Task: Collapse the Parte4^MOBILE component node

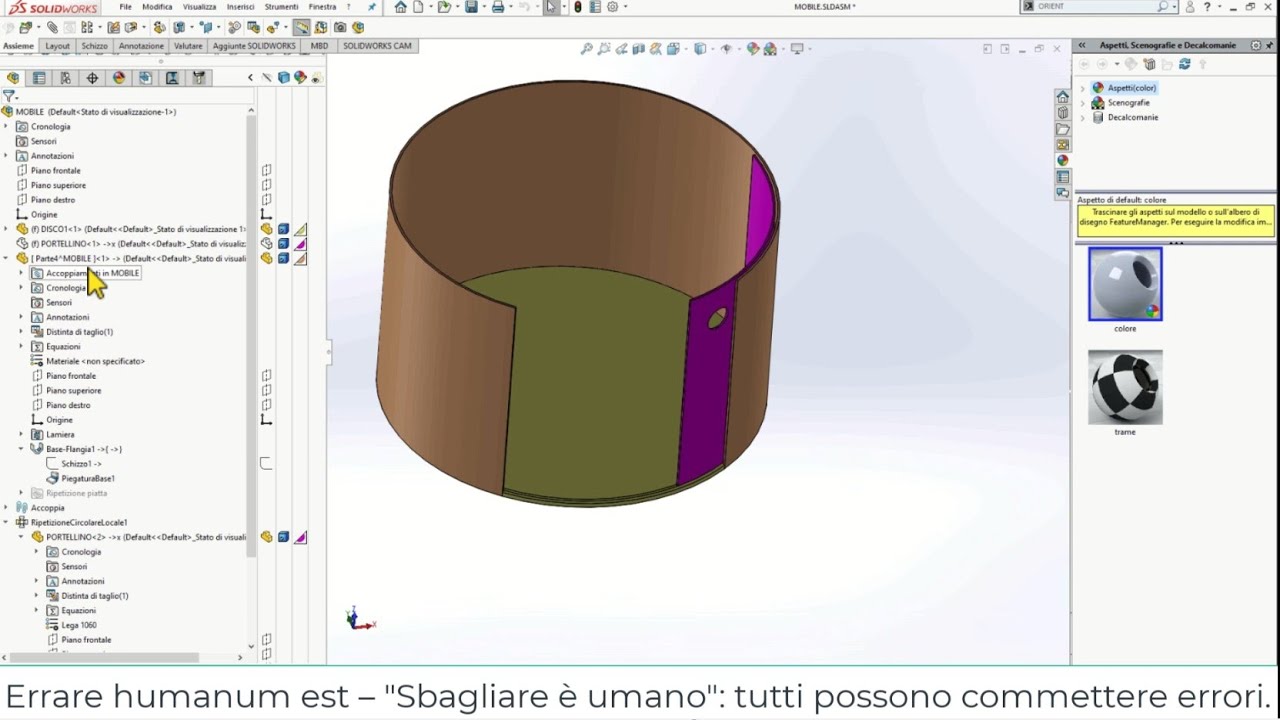Action: tap(6, 258)
